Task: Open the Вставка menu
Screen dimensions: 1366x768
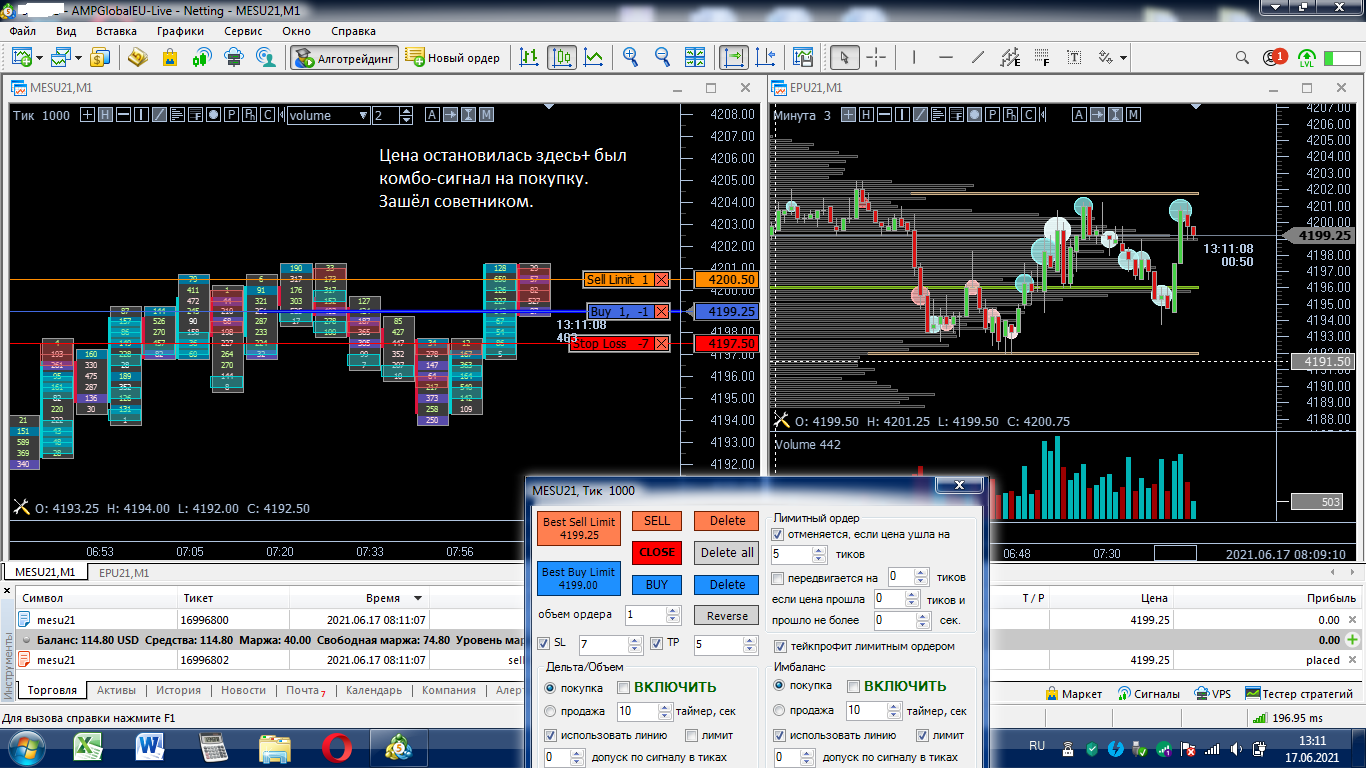Action: click(x=116, y=31)
